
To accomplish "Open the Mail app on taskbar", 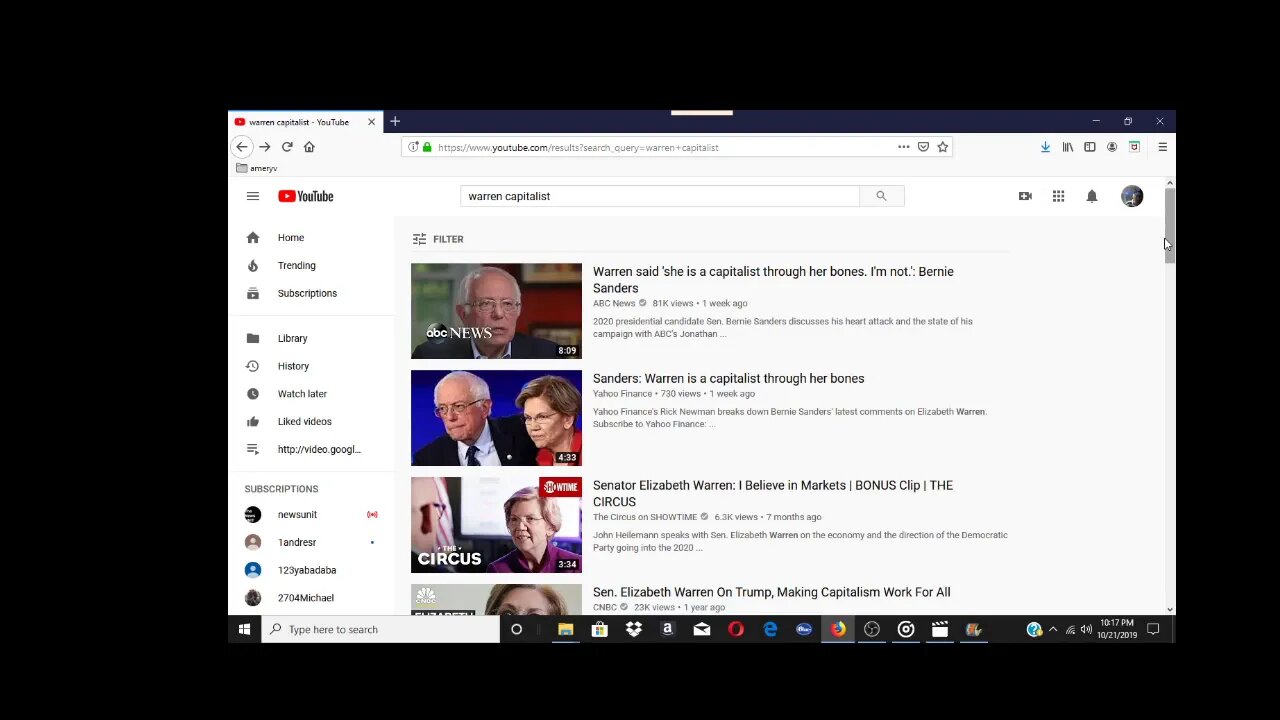I will click(x=702, y=630).
